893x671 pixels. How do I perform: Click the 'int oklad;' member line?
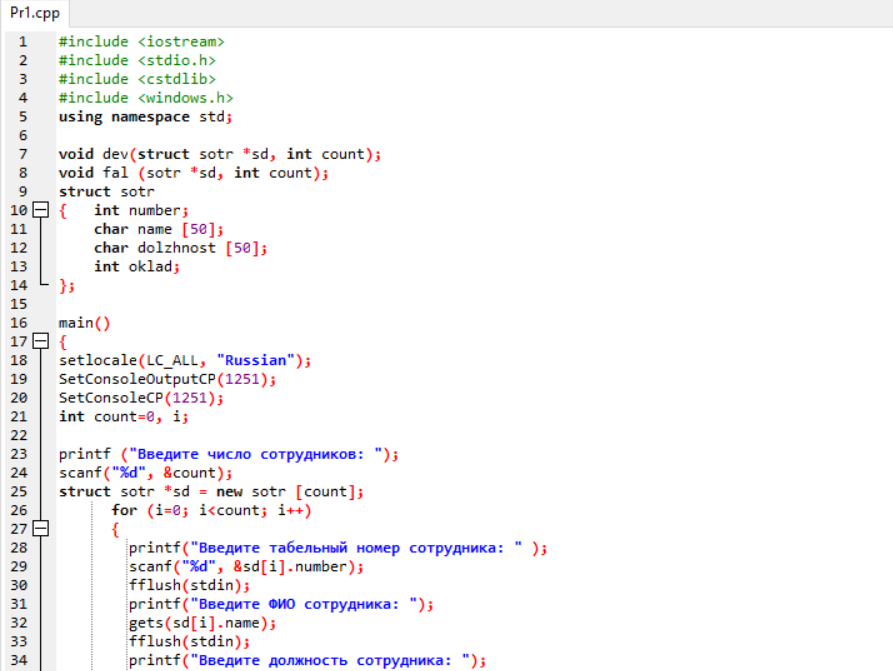pos(137,267)
